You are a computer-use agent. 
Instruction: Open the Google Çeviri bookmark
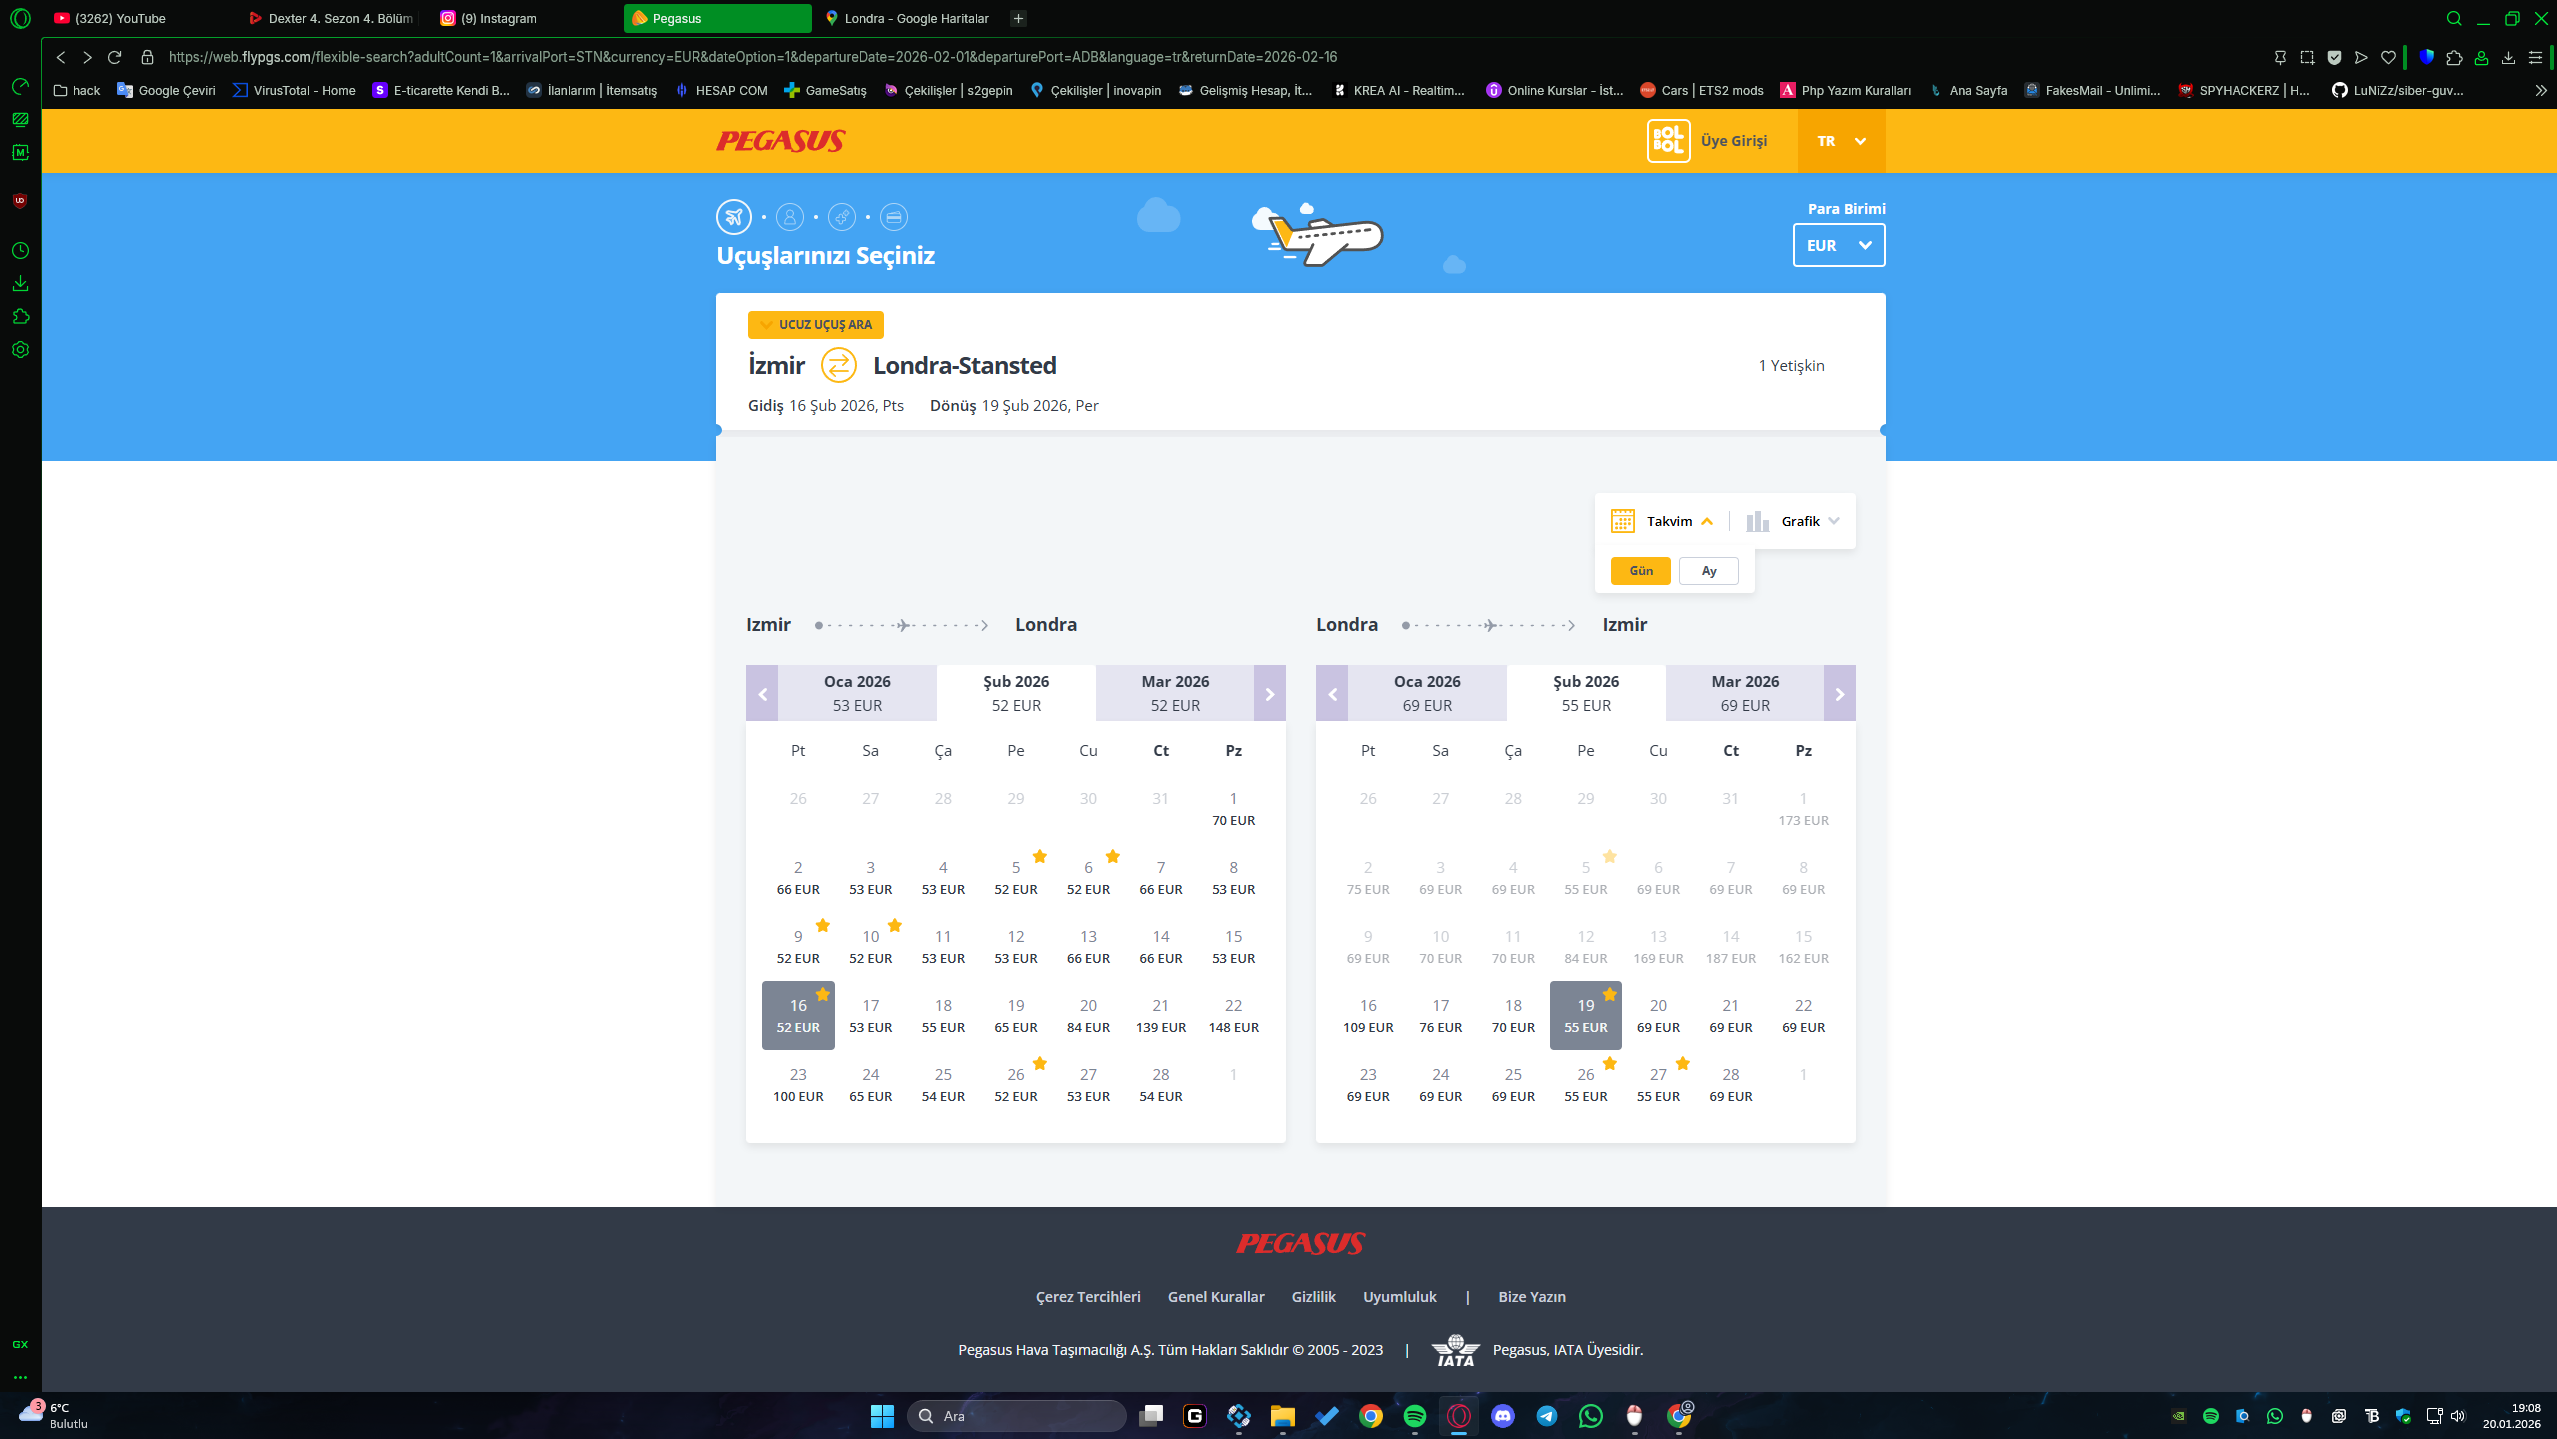coord(166,90)
